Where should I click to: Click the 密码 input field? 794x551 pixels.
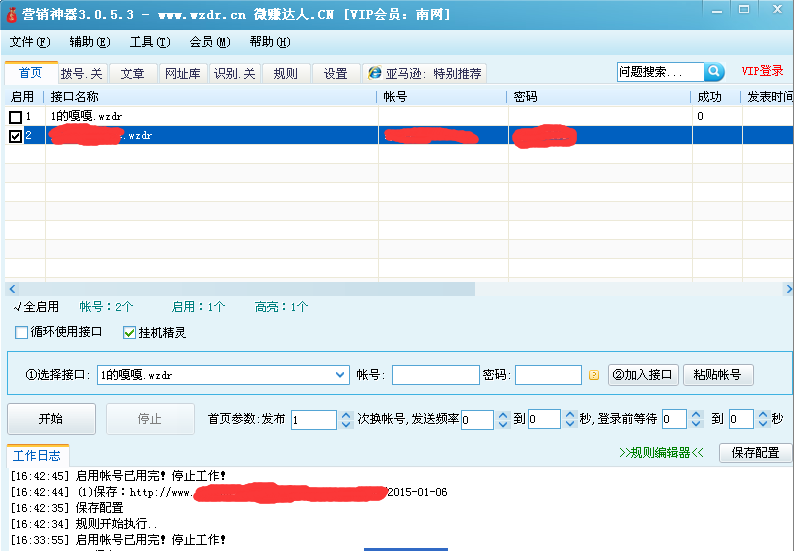click(548, 375)
